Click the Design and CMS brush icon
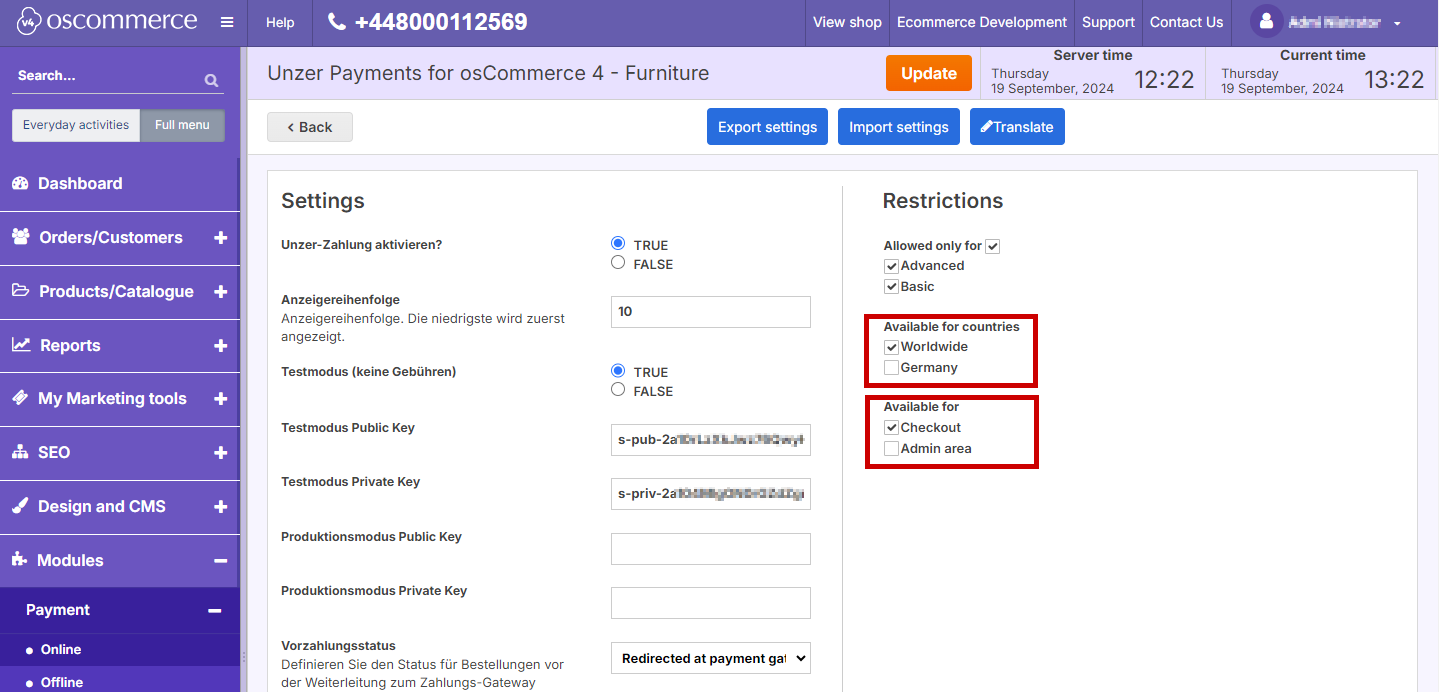This screenshot has height=692, width=1439. pos(20,506)
